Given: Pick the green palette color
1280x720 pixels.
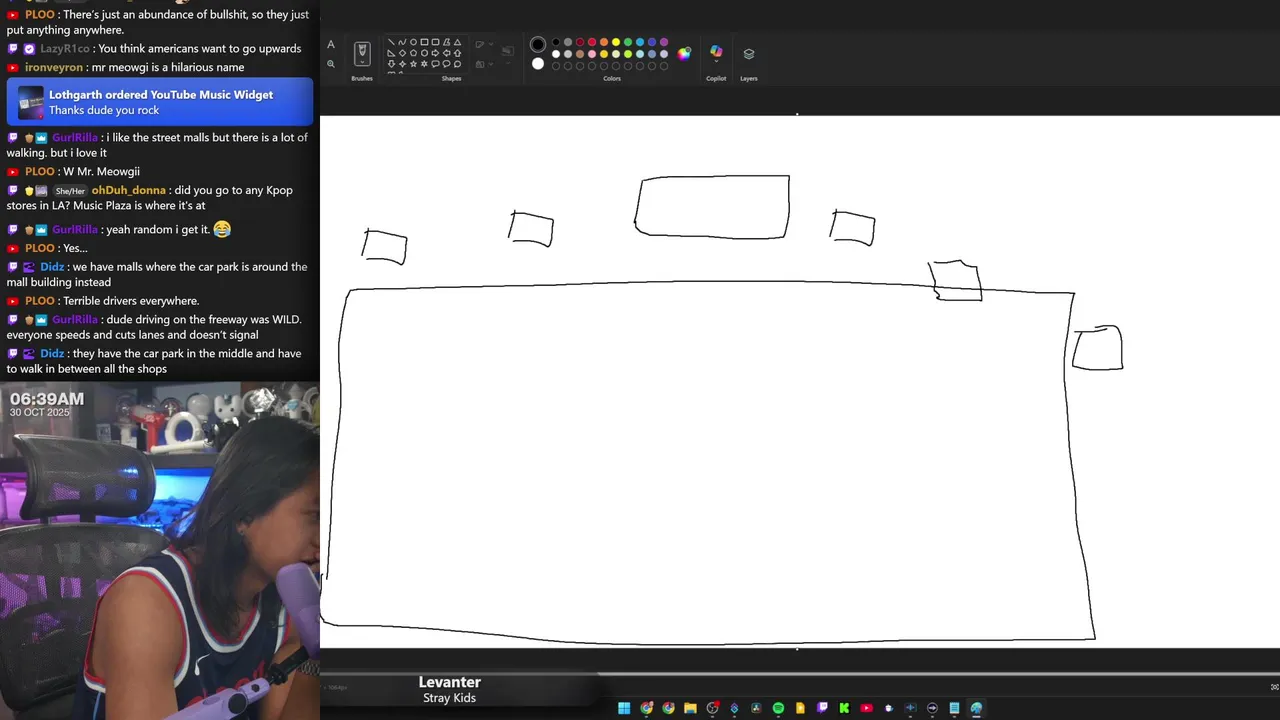Looking at the screenshot, I should (x=628, y=42).
